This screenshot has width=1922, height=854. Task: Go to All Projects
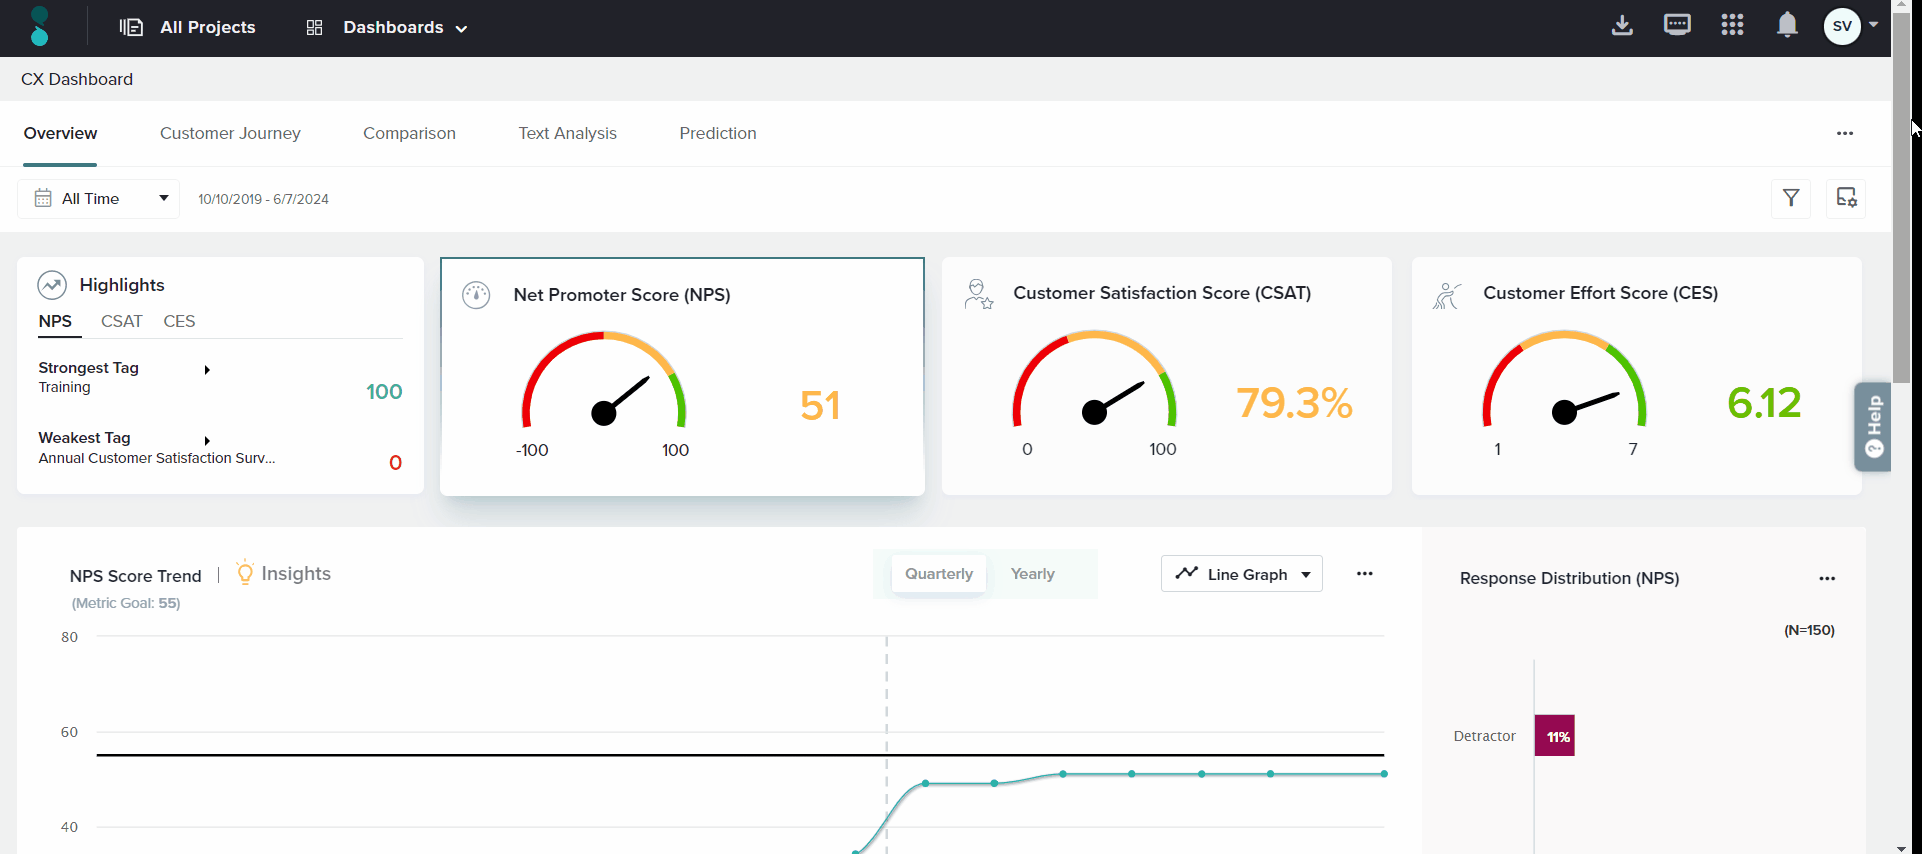pos(188,28)
